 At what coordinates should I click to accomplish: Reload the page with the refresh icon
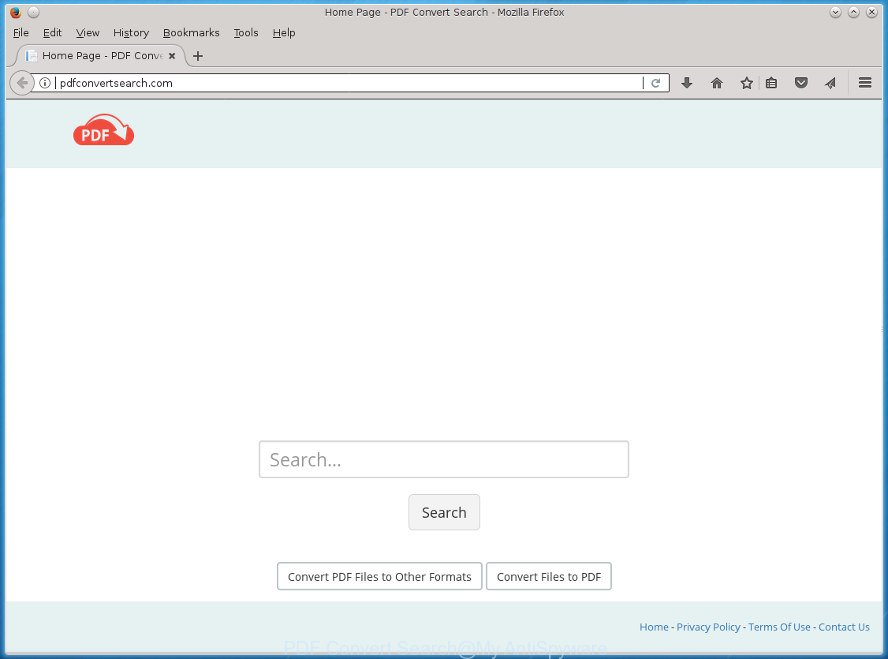656,83
